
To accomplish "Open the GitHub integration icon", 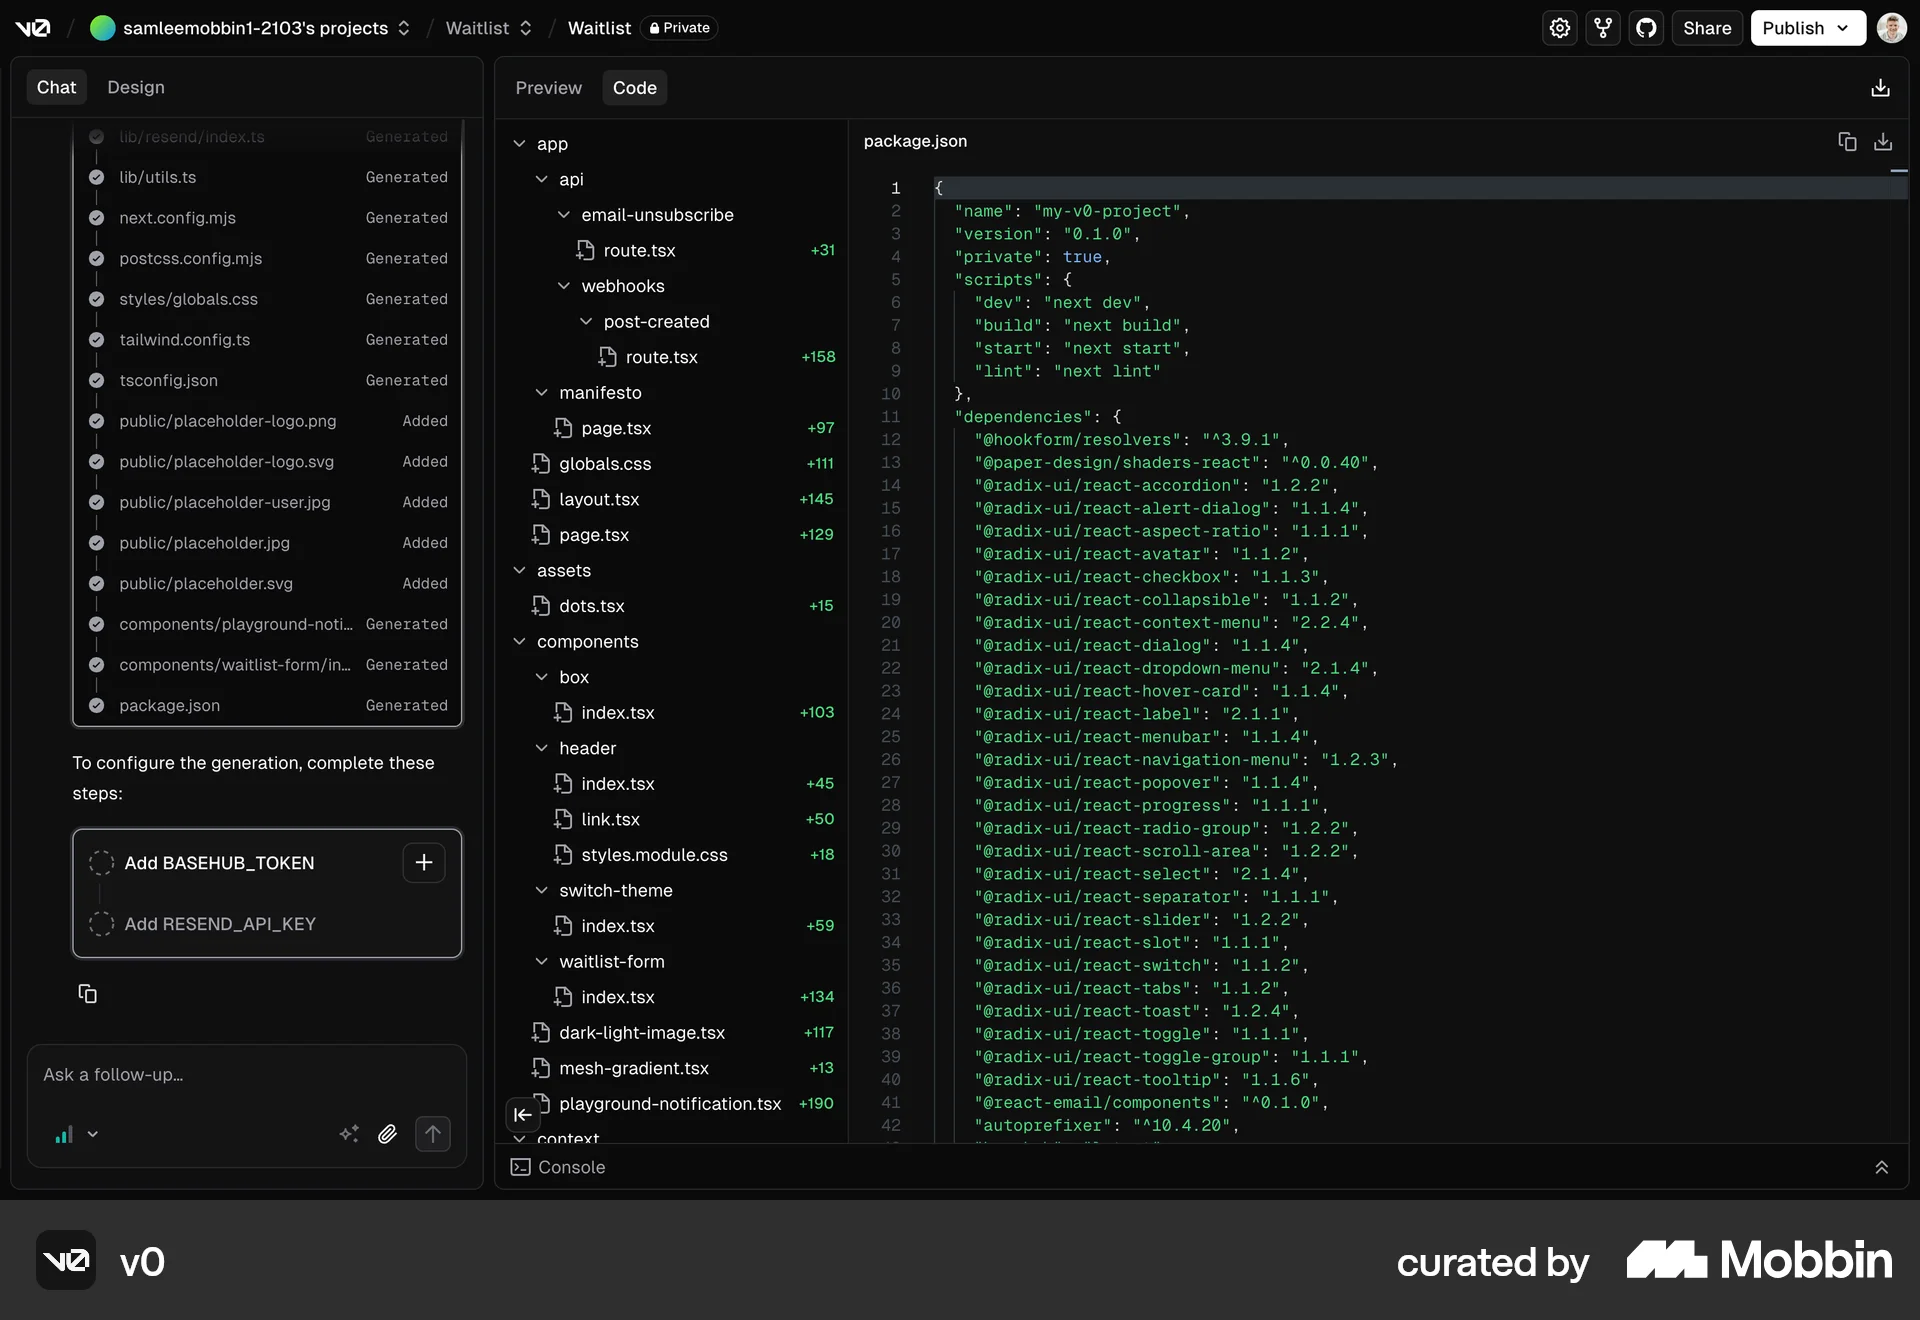I will point(1647,28).
